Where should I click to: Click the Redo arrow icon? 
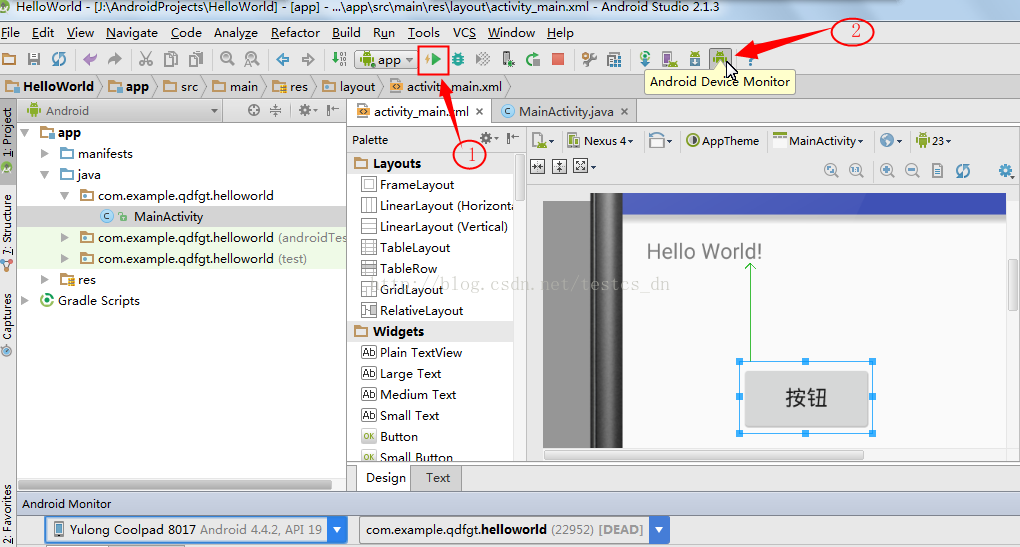coord(114,59)
